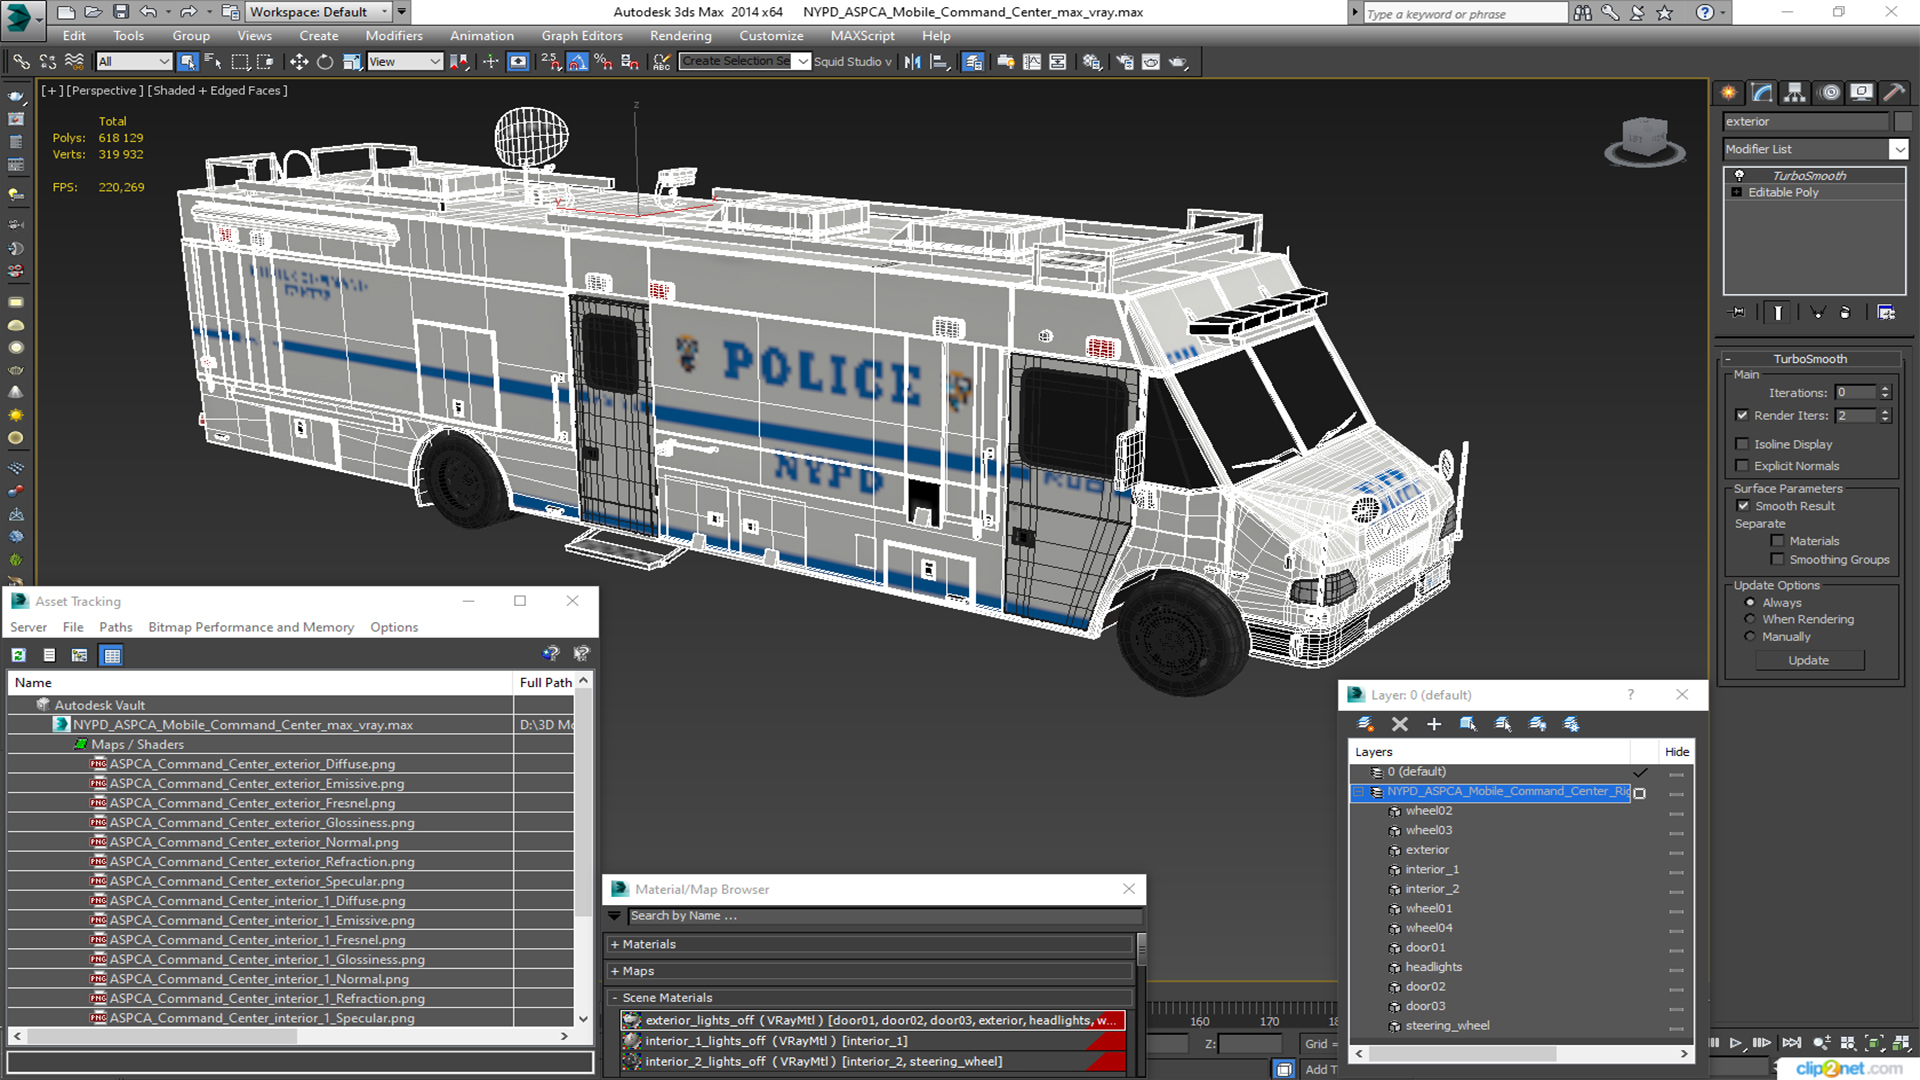Expand the Editable Poly sub-objects
Viewport: 1920px width, 1080px height.
coord(1737,192)
